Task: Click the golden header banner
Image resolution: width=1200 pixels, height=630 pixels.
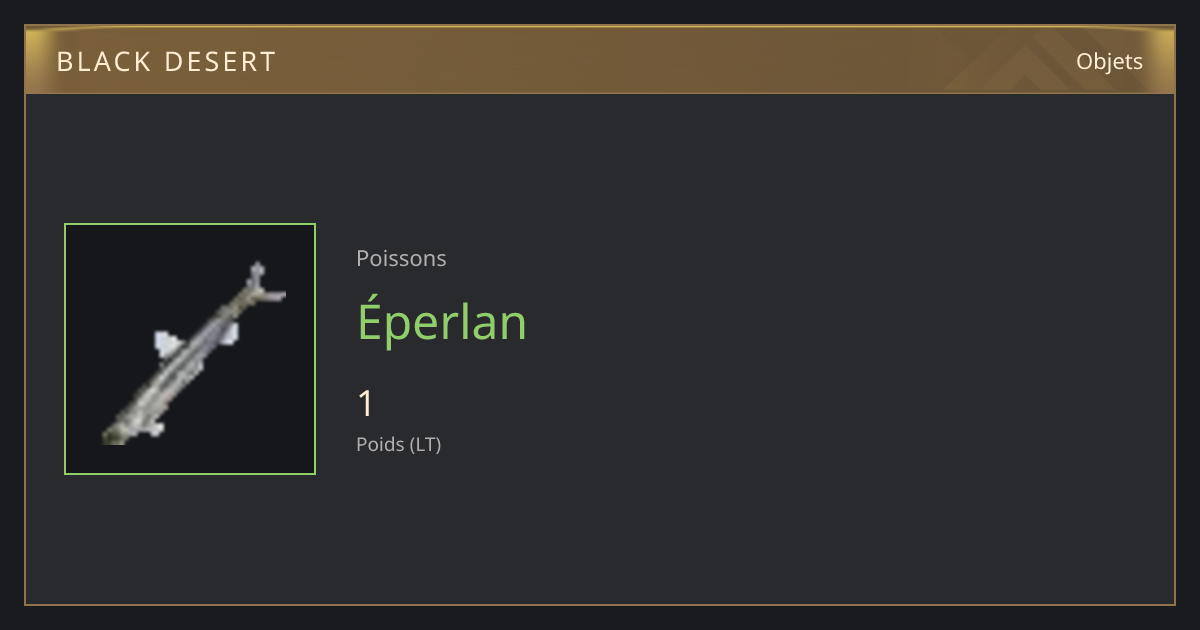Action: 600,60
